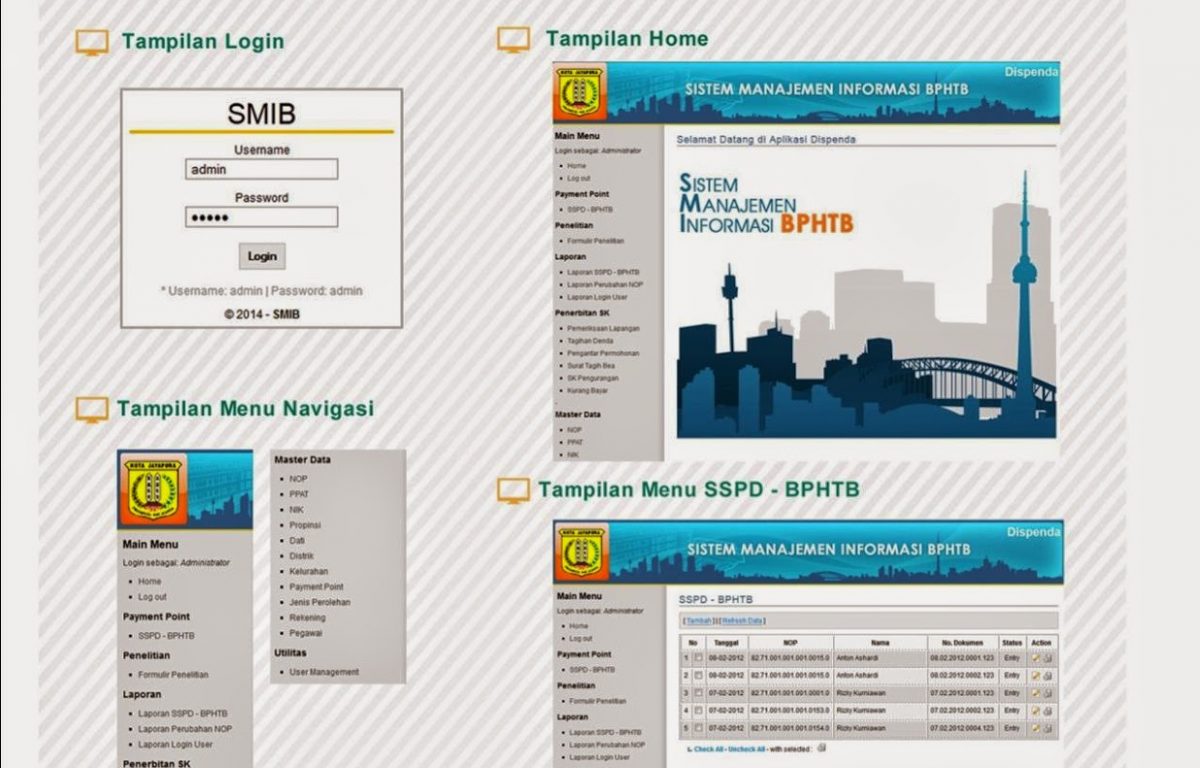
Task: Click edit icon for SSPD table row 5
Action: [x=1036, y=728]
